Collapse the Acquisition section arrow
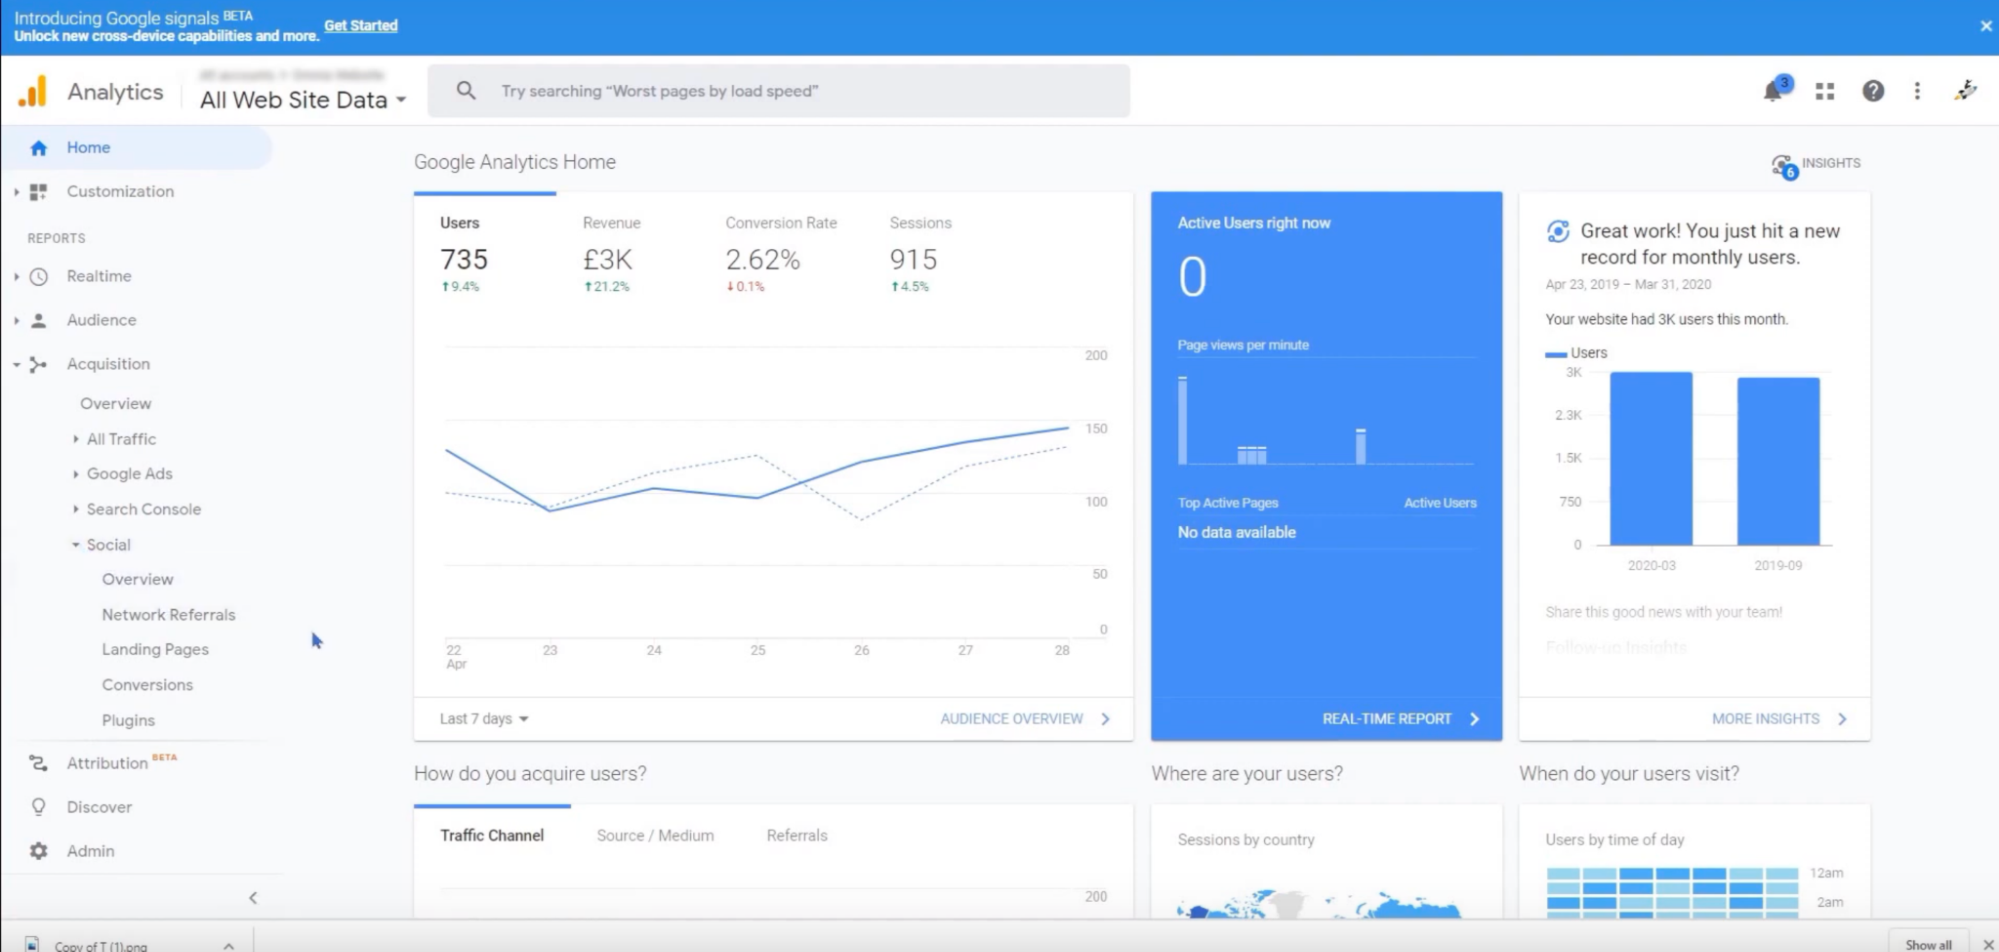Viewport: 1999px width, 952px height. pyautogui.click(x=16, y=365)
